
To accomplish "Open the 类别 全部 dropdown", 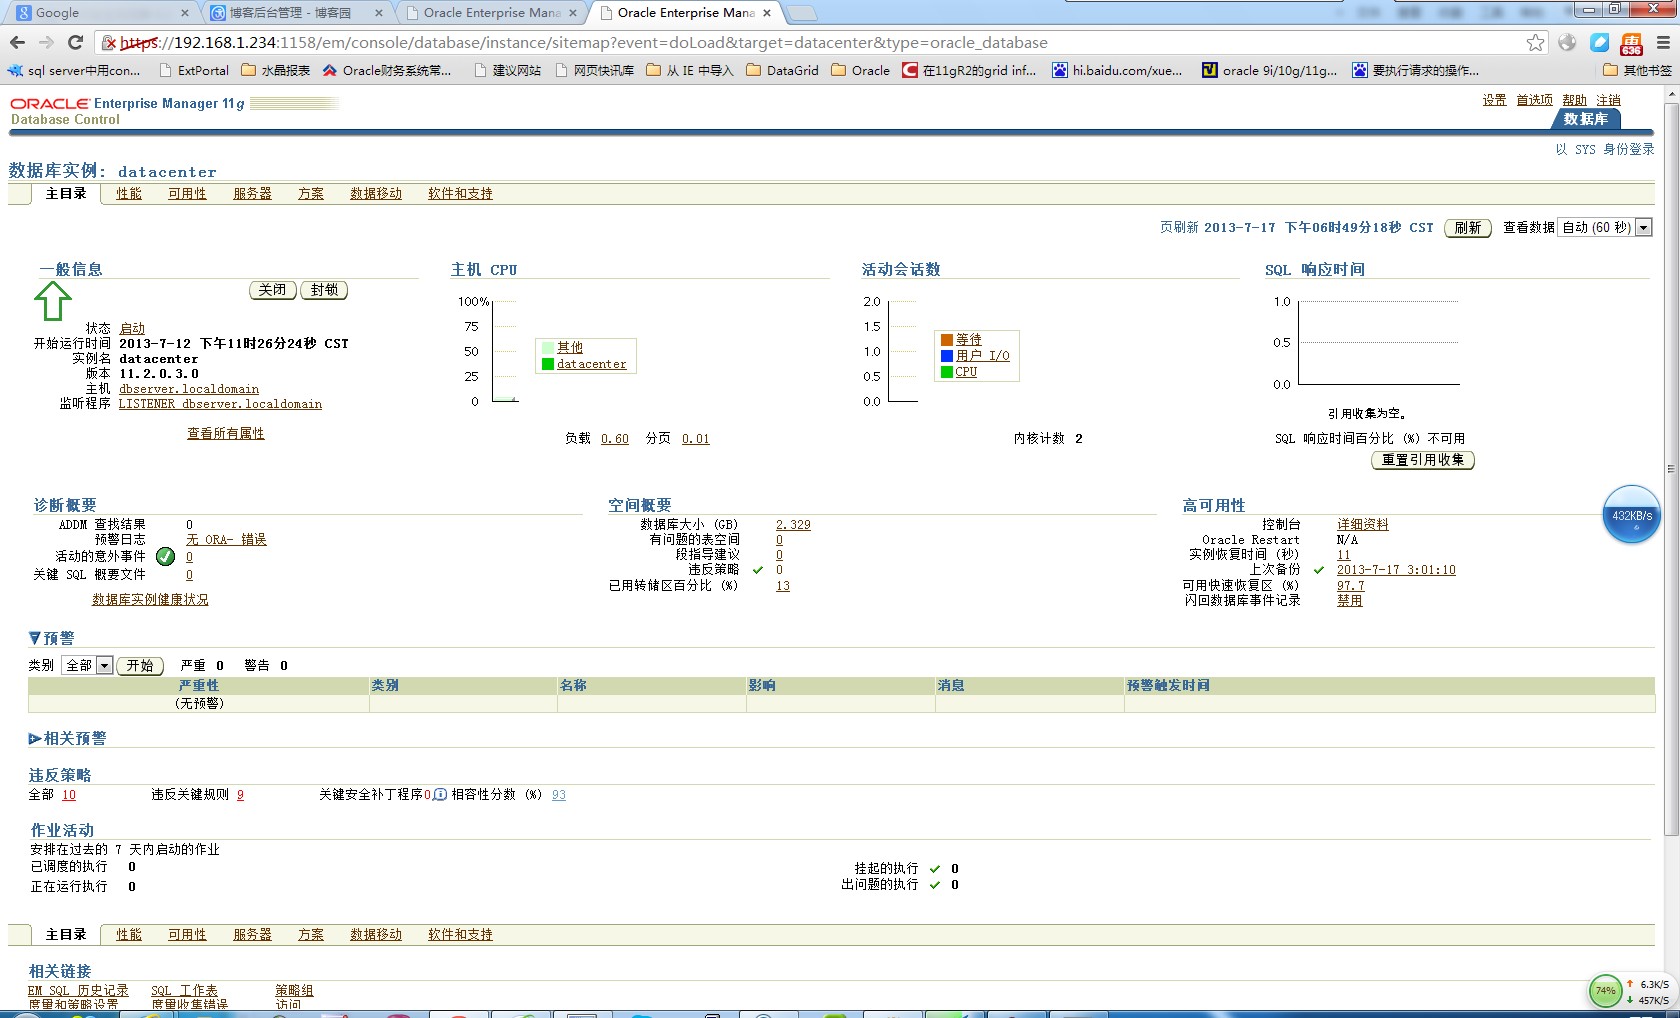I will pyautogui.click(x=87, y=666).
